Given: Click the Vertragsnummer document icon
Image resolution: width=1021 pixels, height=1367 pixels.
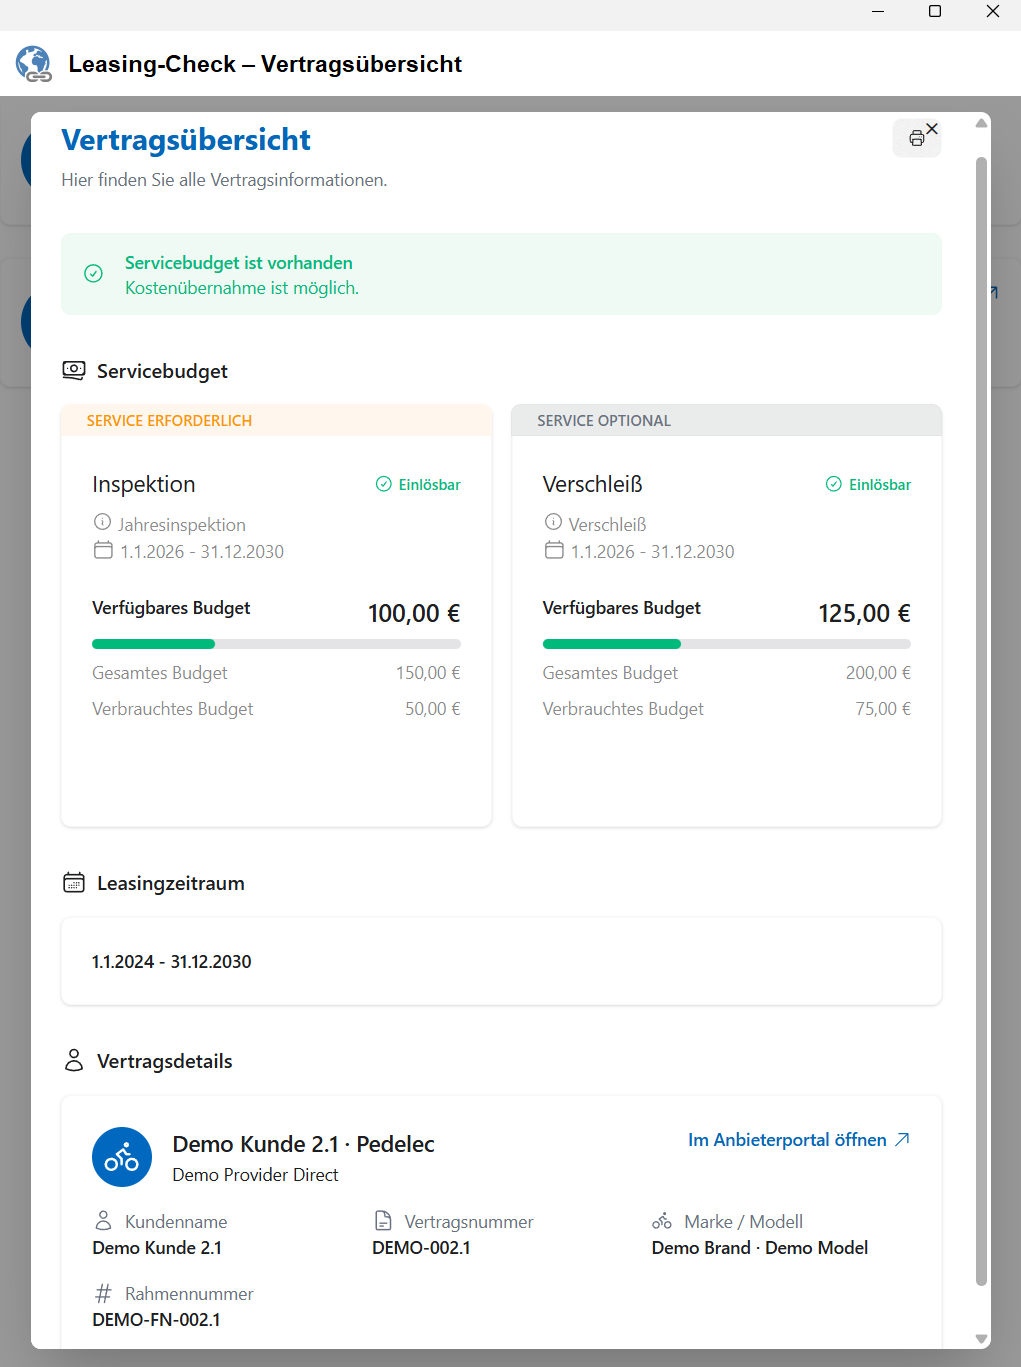Looking at the screenshot, I should tap(383, 1221).
